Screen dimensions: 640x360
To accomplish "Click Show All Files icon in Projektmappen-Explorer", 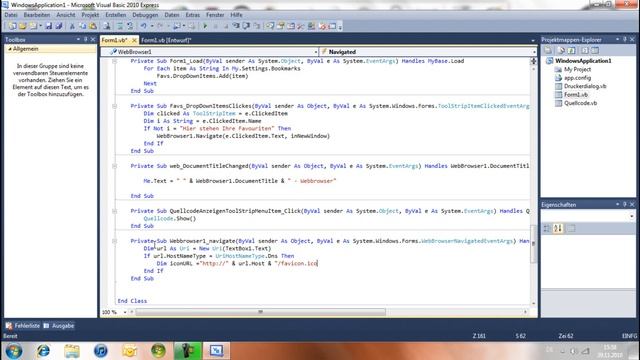I will 561,51.
